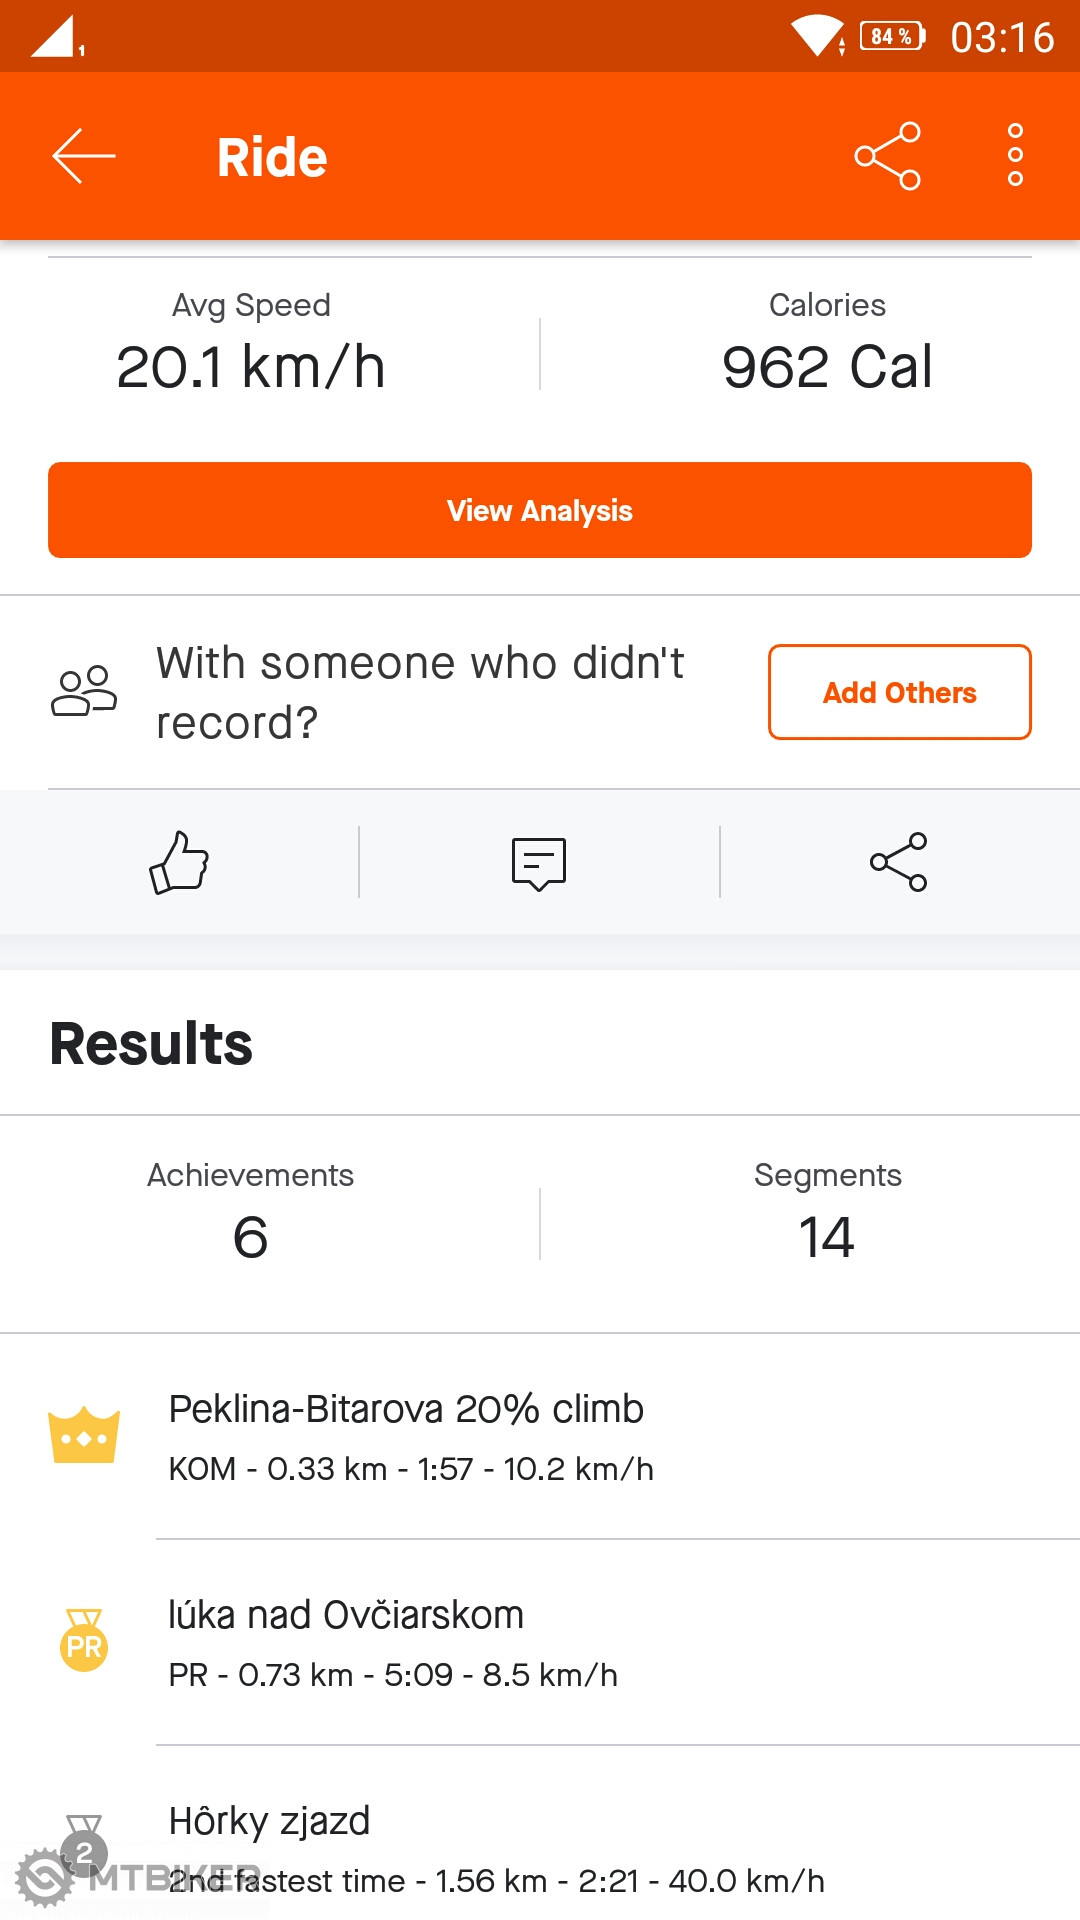Tap share icon in the action row
The width and height of the screenshot is (1080, 1920).
(899, 862)
